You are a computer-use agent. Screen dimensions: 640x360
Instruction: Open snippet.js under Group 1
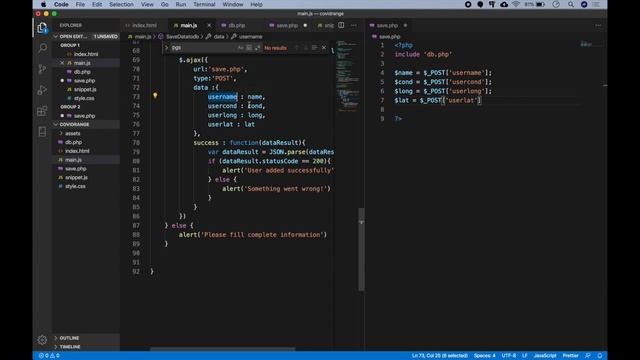pyautogui.click(x=85, y=89)
